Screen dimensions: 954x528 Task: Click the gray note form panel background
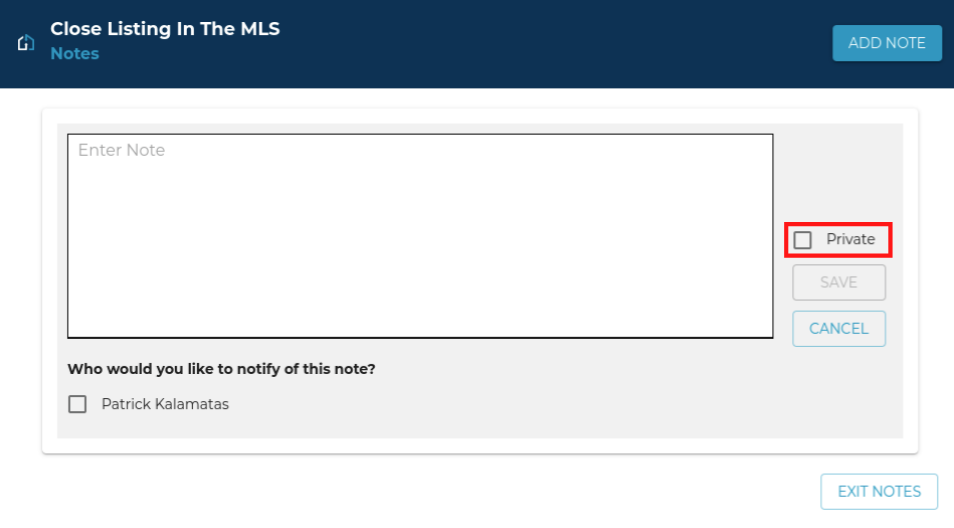[x=600, y=400]
